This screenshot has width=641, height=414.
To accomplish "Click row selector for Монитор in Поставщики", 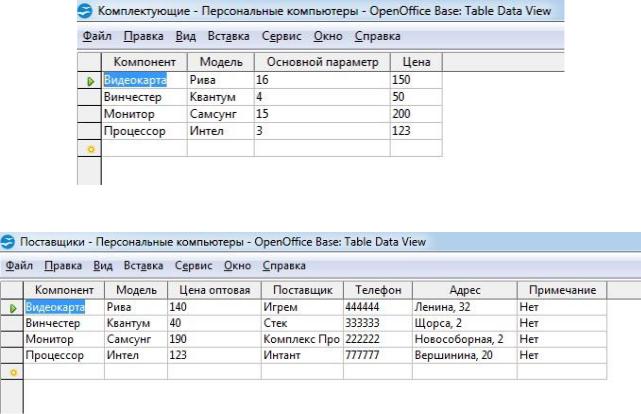I will point(12,339).
